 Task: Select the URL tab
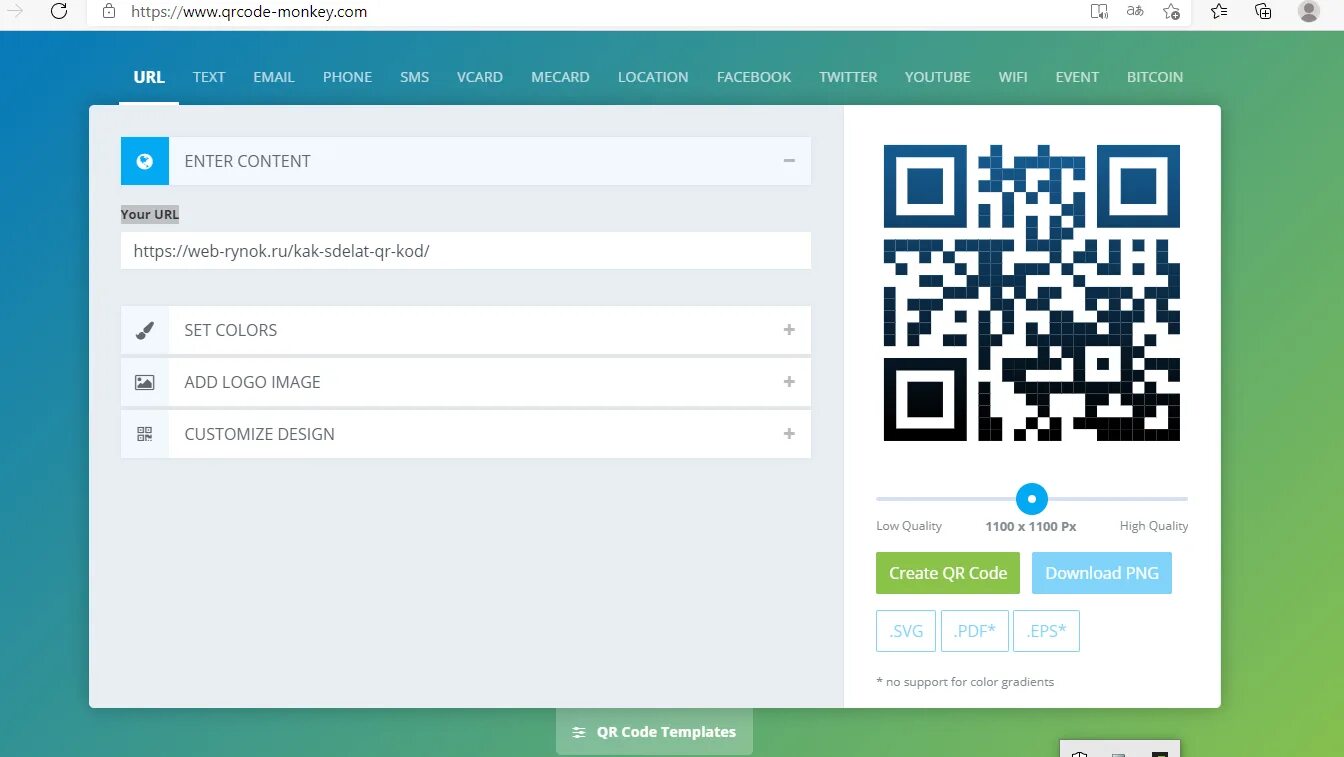coord(149,77)
